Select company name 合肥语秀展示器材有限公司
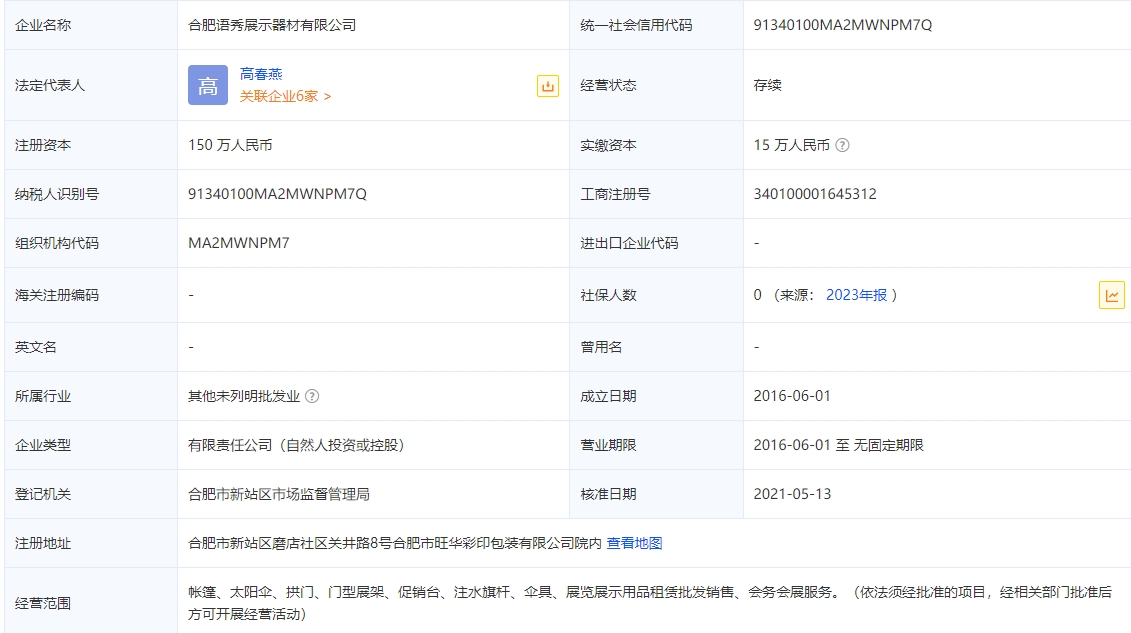Image resolution: width=1131 pixels, height=633 pixels. tap(272, 25)
